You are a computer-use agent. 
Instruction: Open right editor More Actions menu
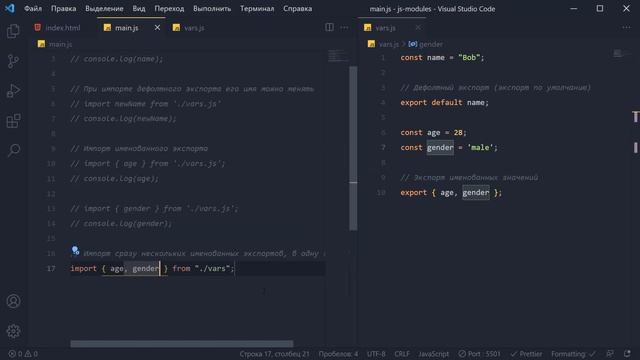point(627,27)
